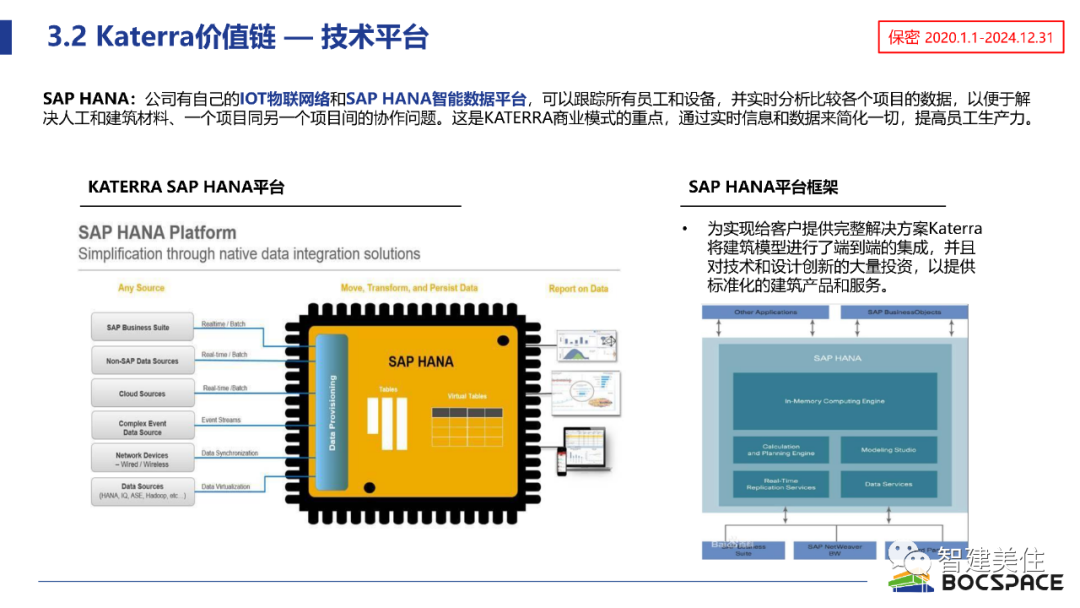Viewport: 1080px width, 608px height.
Task: Click the SAP HANA Platform title
Action: pyautogui.click(x=157, y=233)
